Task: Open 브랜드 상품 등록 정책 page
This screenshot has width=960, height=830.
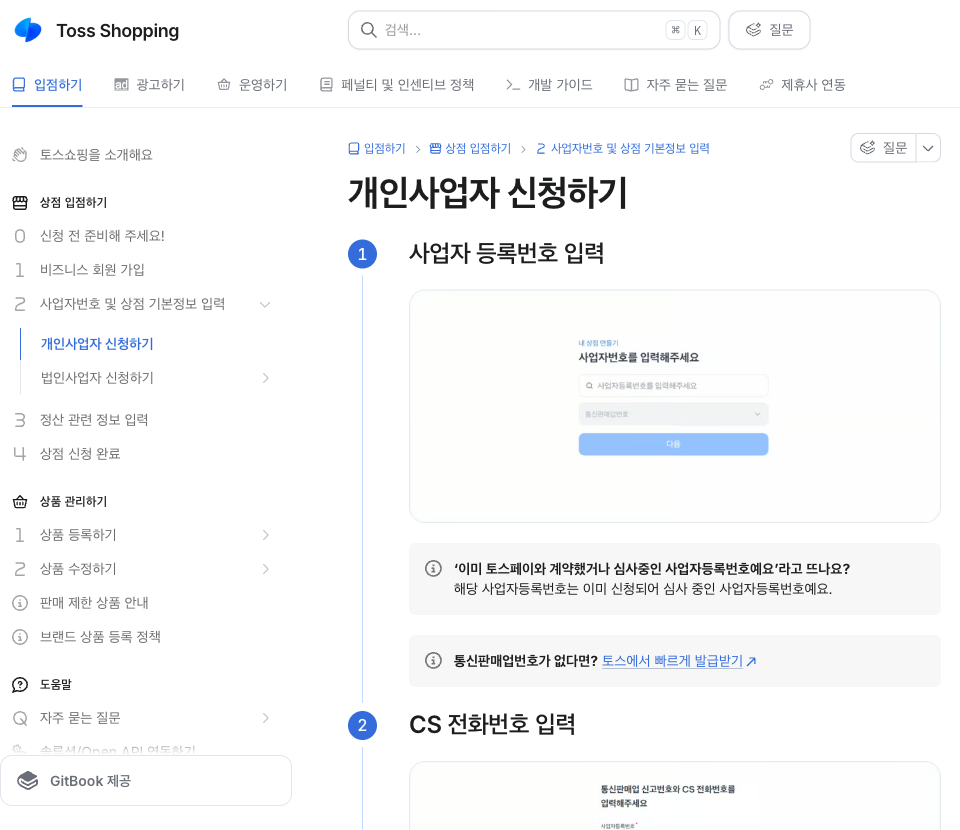Action: (100, 637)
